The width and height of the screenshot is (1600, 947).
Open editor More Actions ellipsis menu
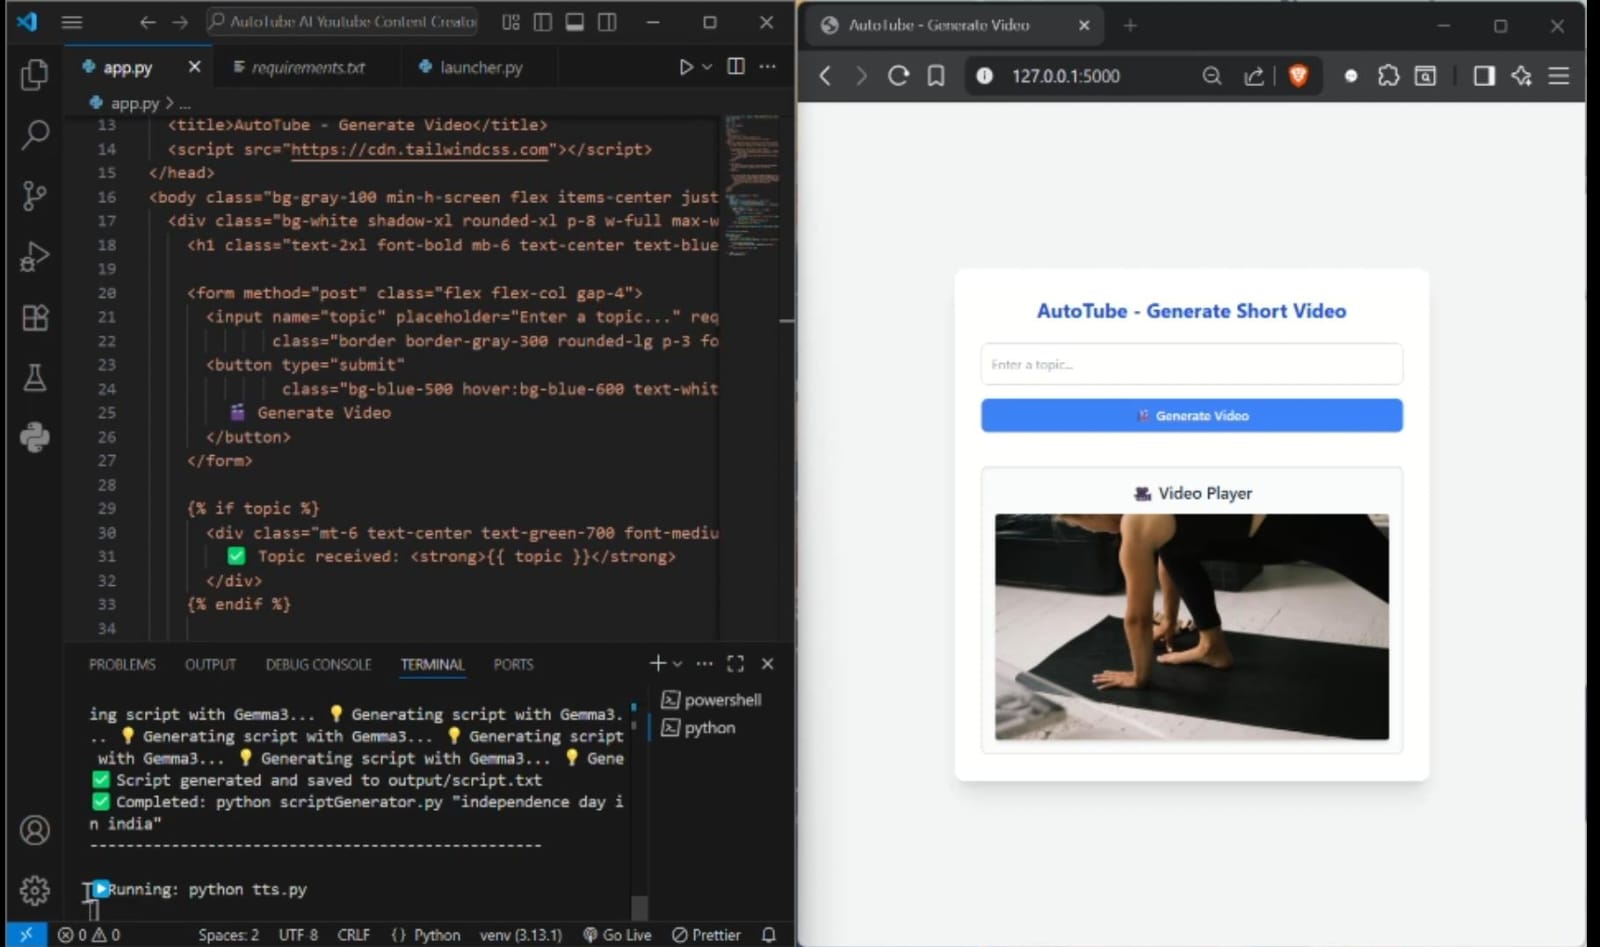(x=767, y=67)
